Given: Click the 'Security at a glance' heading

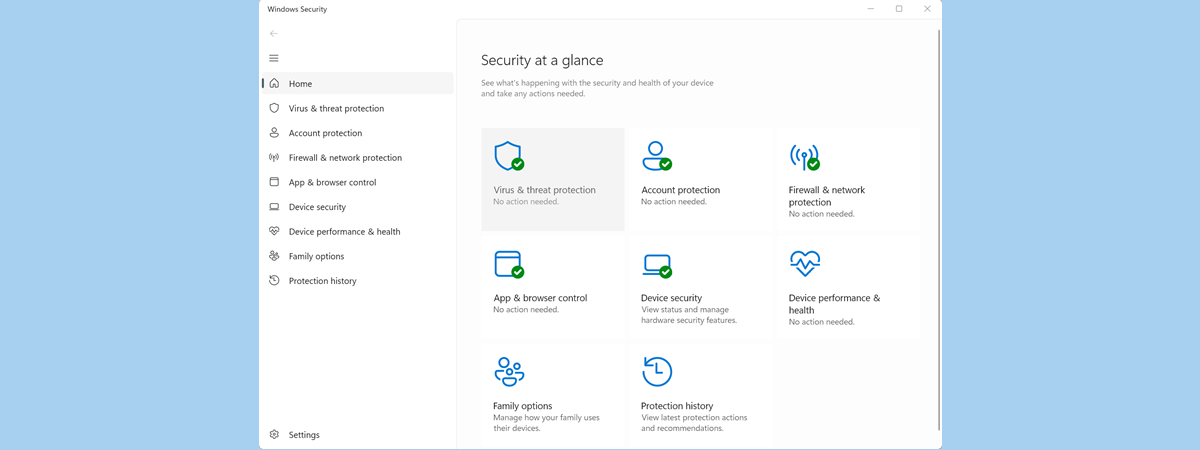Looking at the screenshot, I should [x=542, y=60].
